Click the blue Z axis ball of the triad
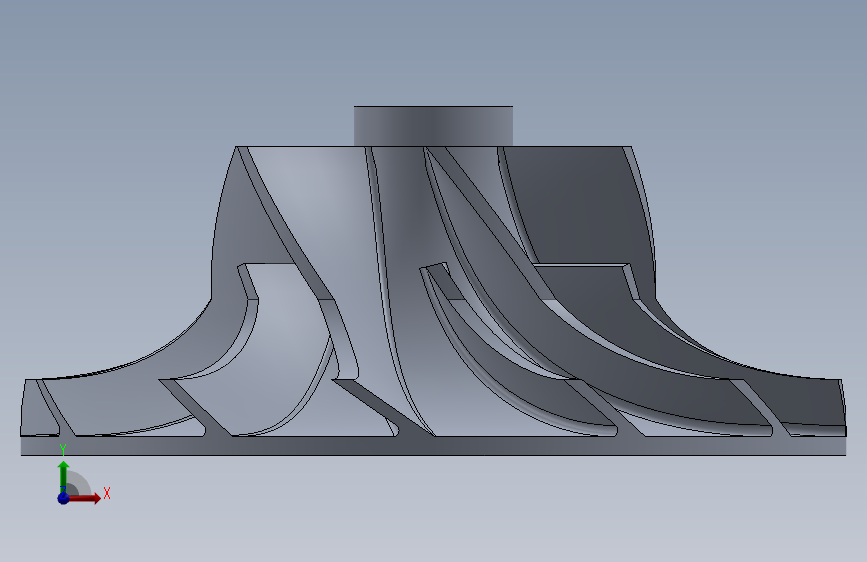The height and width of the screenshot is (562, 867). 63,498
